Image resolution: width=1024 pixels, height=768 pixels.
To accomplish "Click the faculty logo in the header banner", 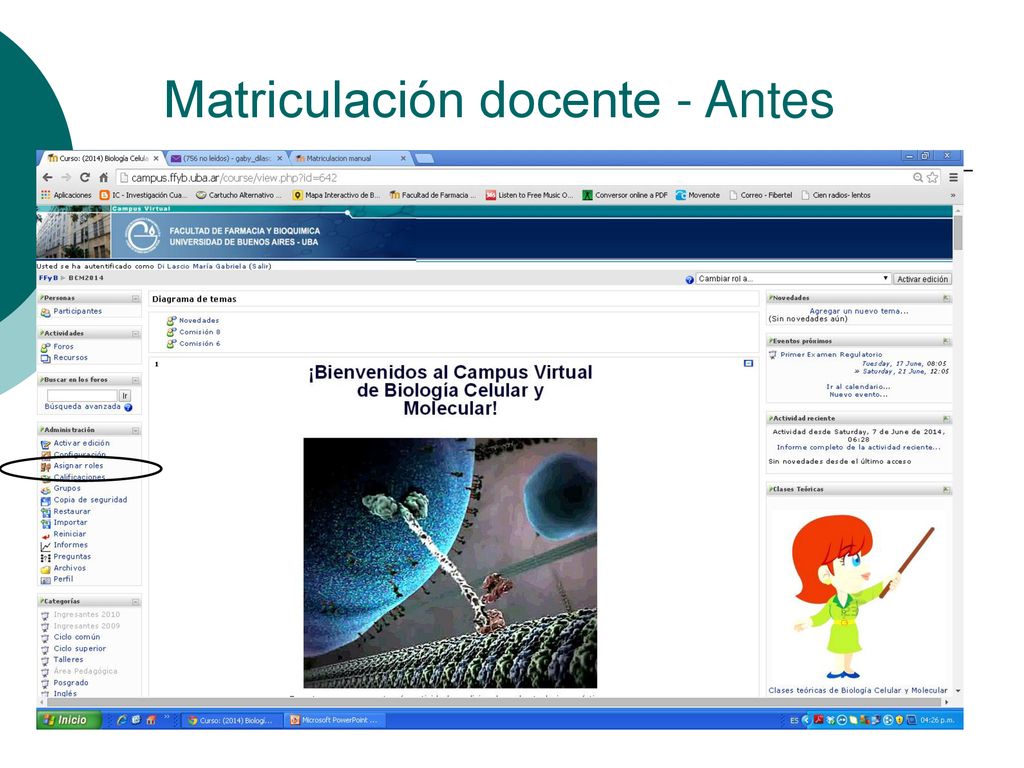I will click(142, 235).
